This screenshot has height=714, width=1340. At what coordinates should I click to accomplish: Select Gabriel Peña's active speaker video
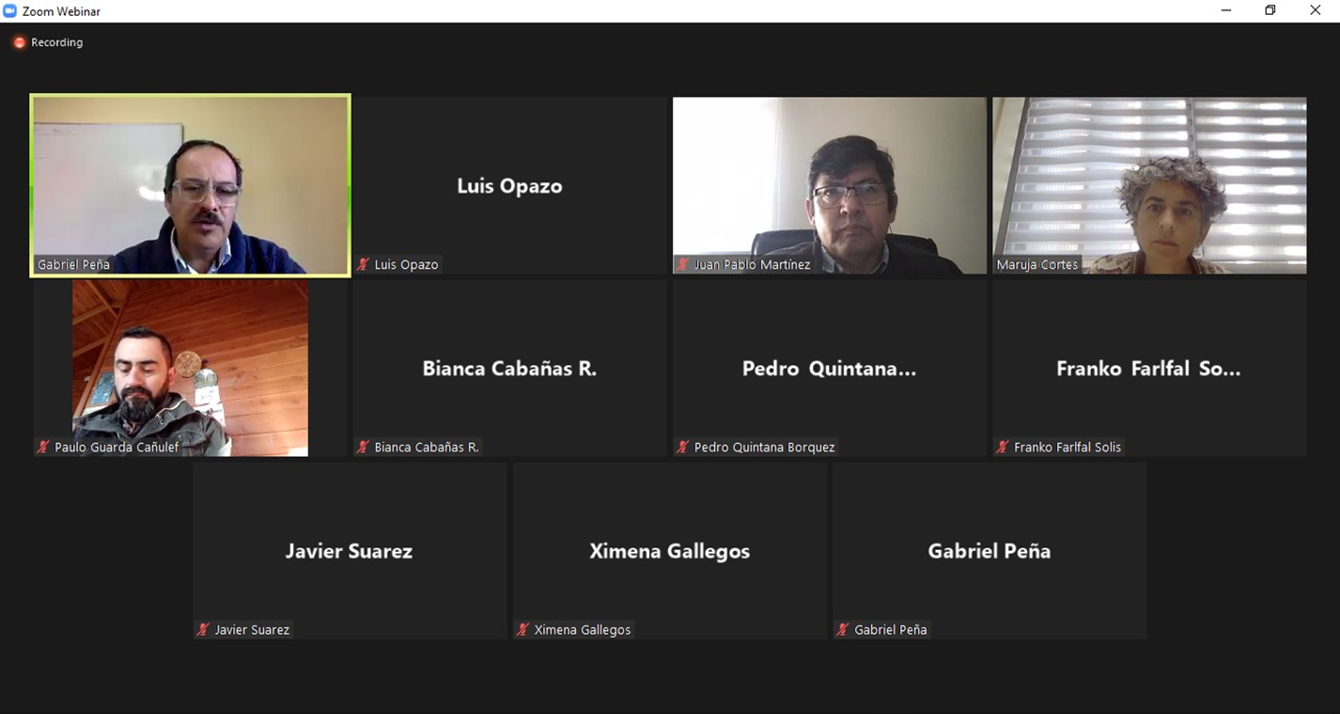190,185
